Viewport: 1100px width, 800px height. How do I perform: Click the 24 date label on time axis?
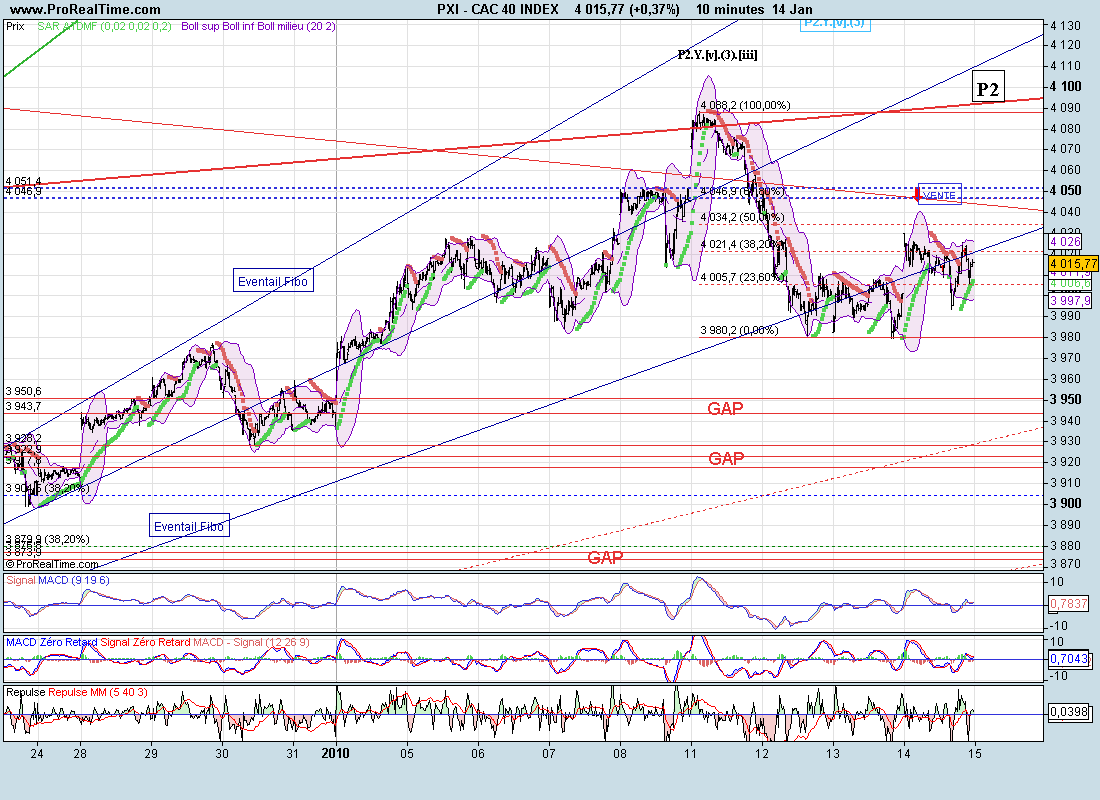pyautogui.click(x=37, y=754)
